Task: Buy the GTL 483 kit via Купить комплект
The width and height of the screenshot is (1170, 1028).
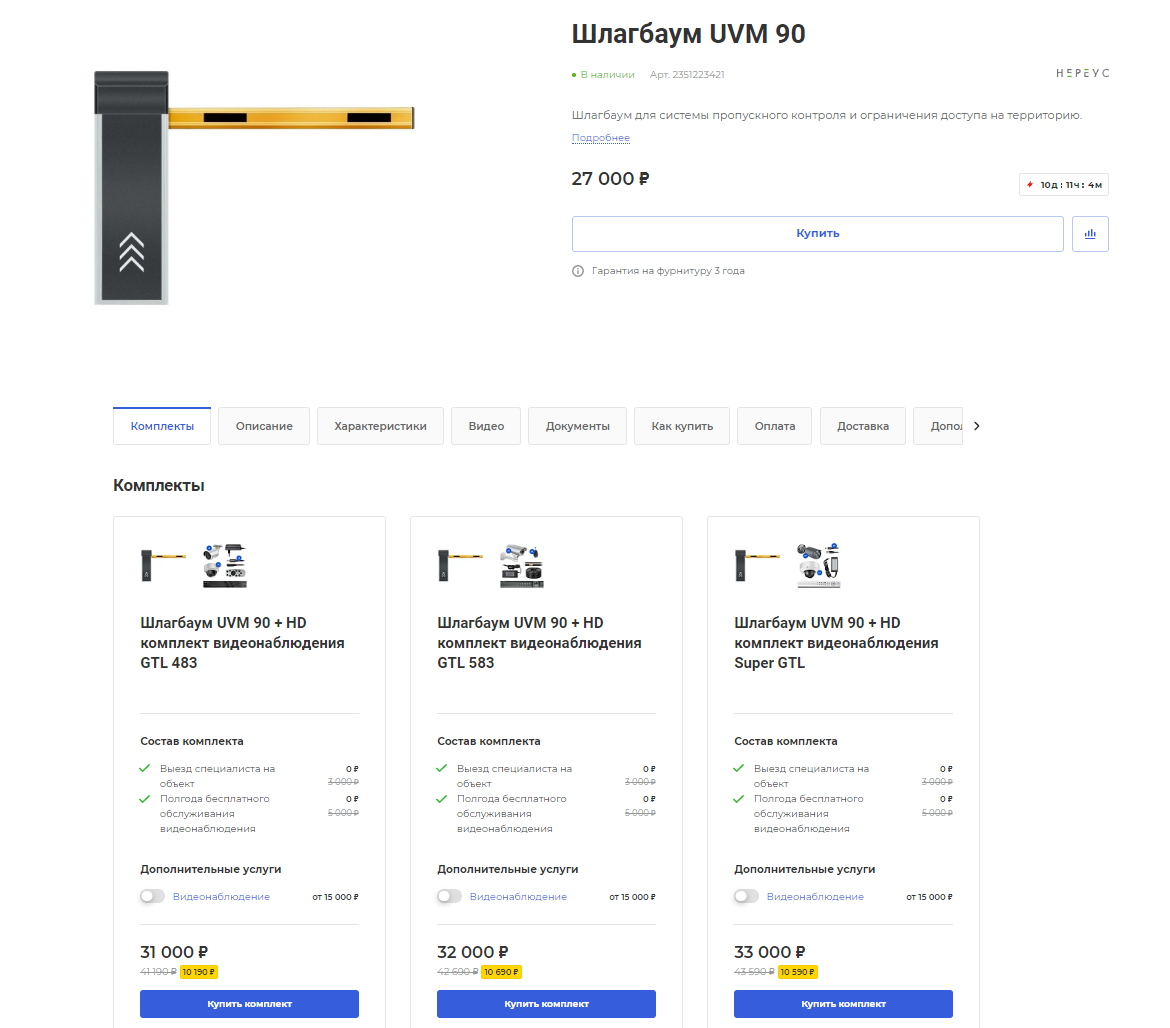Action: [249, 1004]
